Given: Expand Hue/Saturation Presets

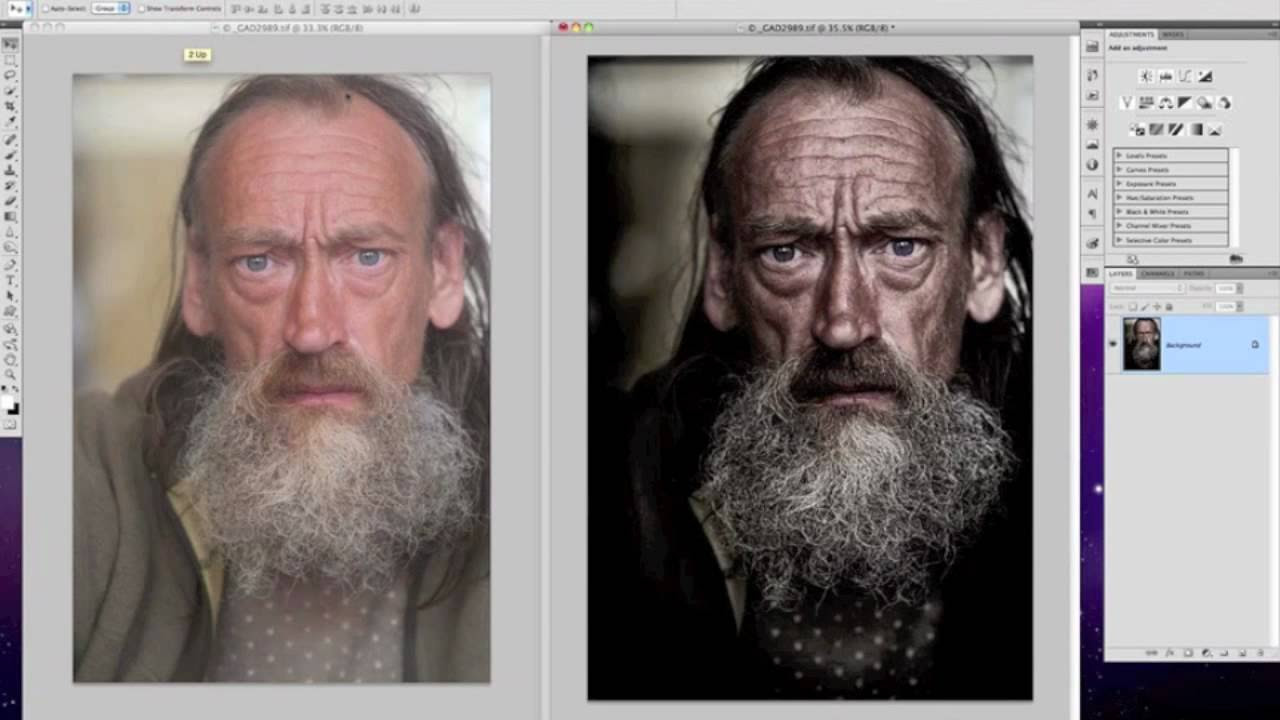Looking at the screenshot, I should click(1119, 198).
